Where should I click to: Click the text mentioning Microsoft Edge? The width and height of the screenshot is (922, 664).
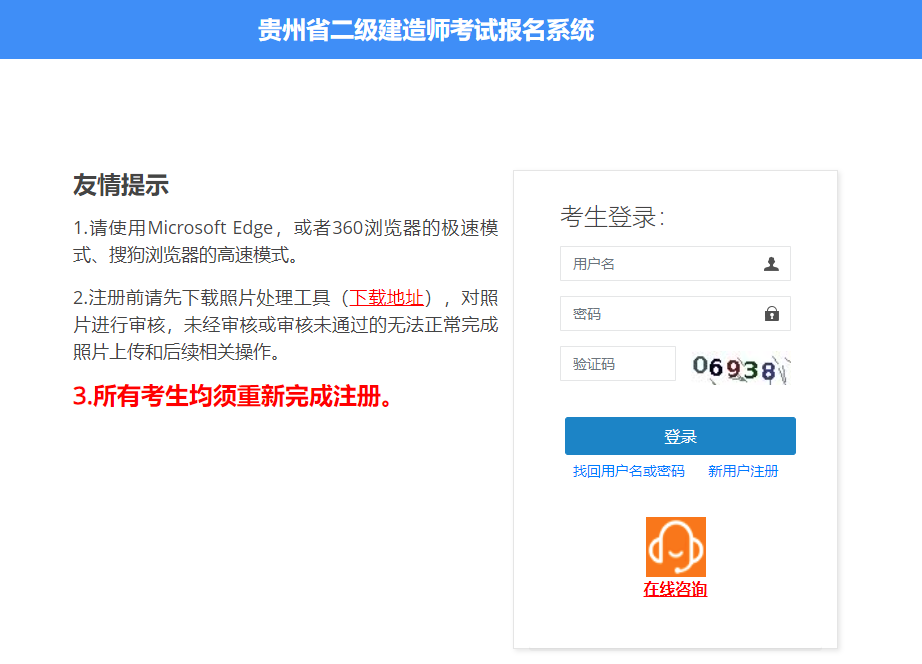286,241
